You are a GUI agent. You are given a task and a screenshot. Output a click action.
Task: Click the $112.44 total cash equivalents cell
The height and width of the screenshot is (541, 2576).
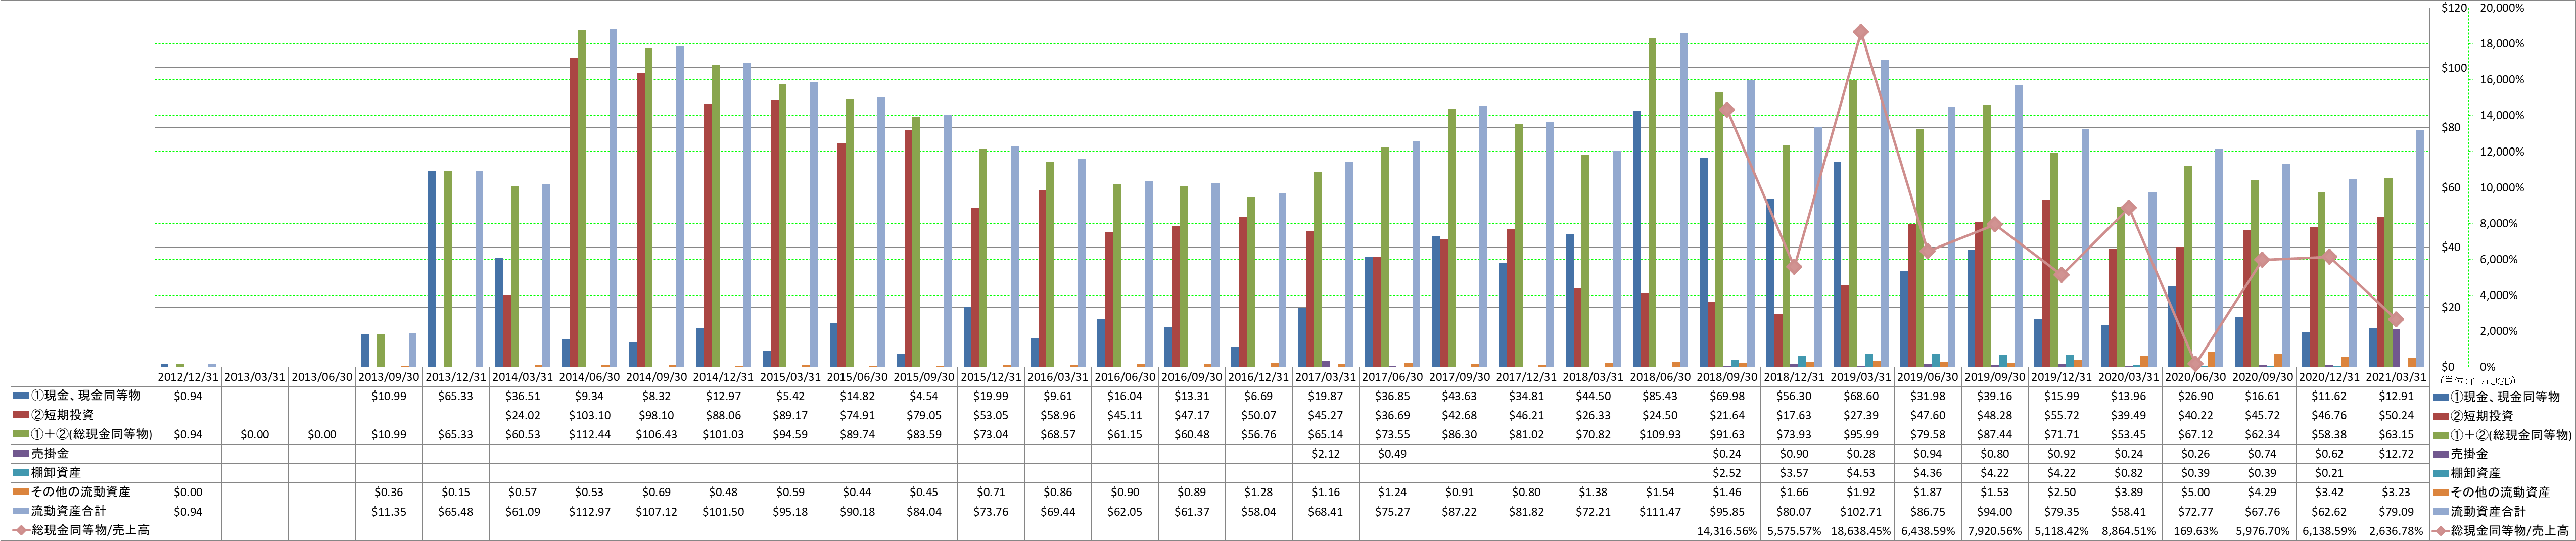click(590, 434)
